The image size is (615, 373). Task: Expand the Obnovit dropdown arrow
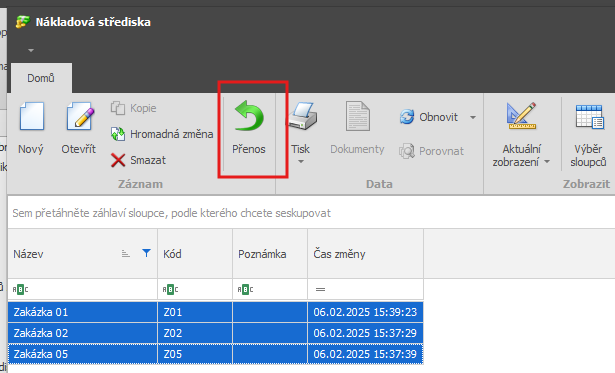click(x=473, y=117)
